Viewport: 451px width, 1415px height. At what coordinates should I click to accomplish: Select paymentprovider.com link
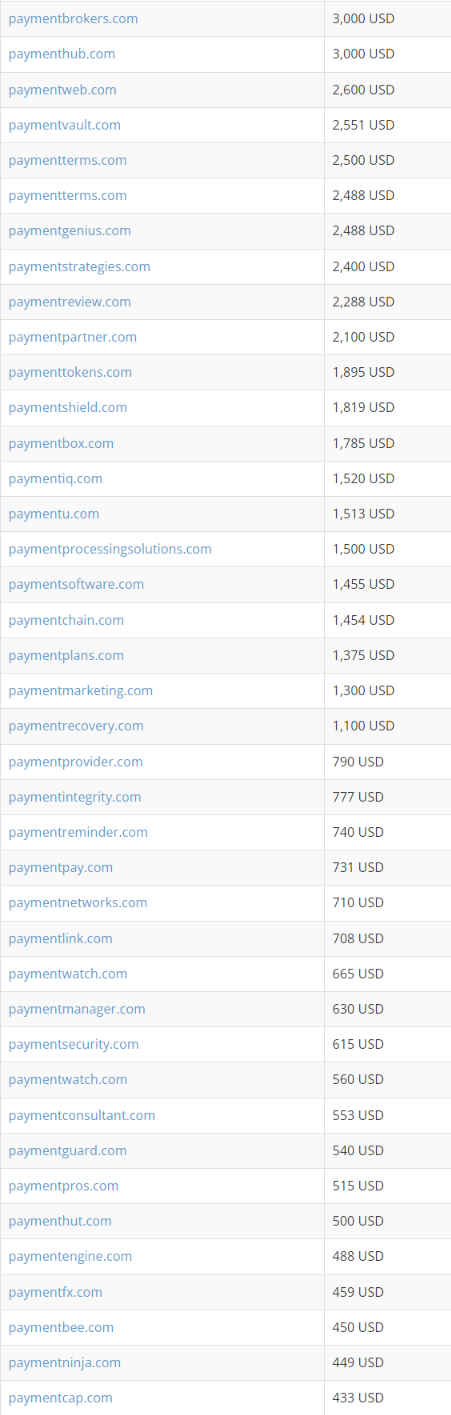(x=75, y=762)
